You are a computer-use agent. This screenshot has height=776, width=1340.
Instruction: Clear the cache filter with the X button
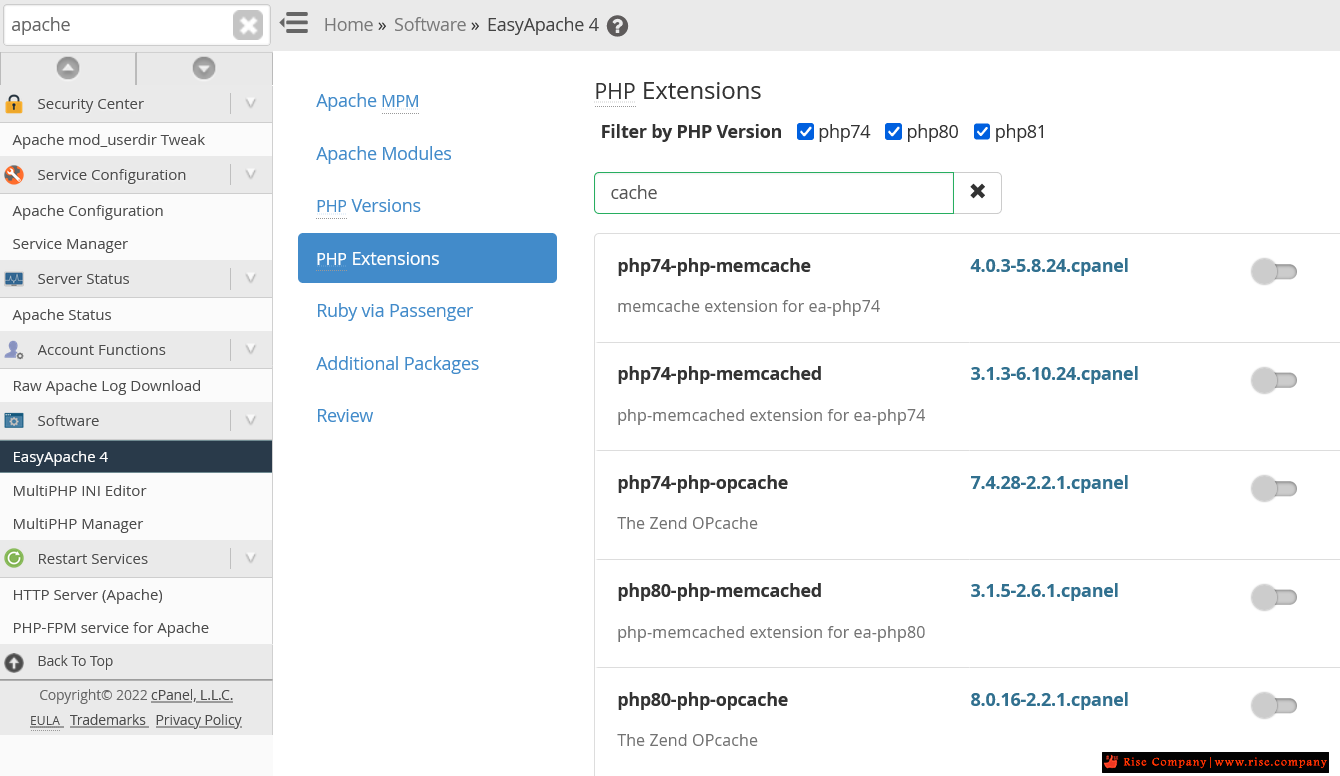[x=978, y=193]
